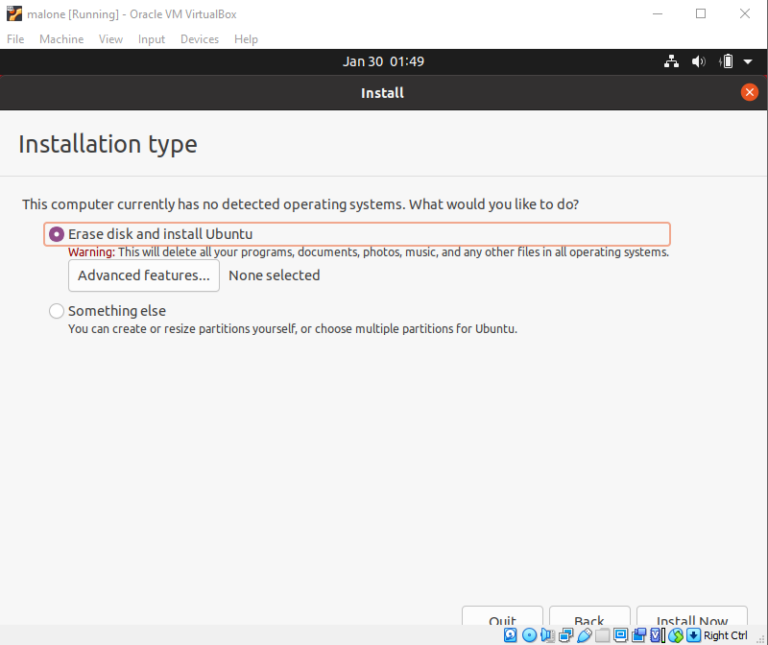Click the green mouse integration icon
The width and height of the screenshot is (768, 645).
pyautogui.click(x=676, y=635)
